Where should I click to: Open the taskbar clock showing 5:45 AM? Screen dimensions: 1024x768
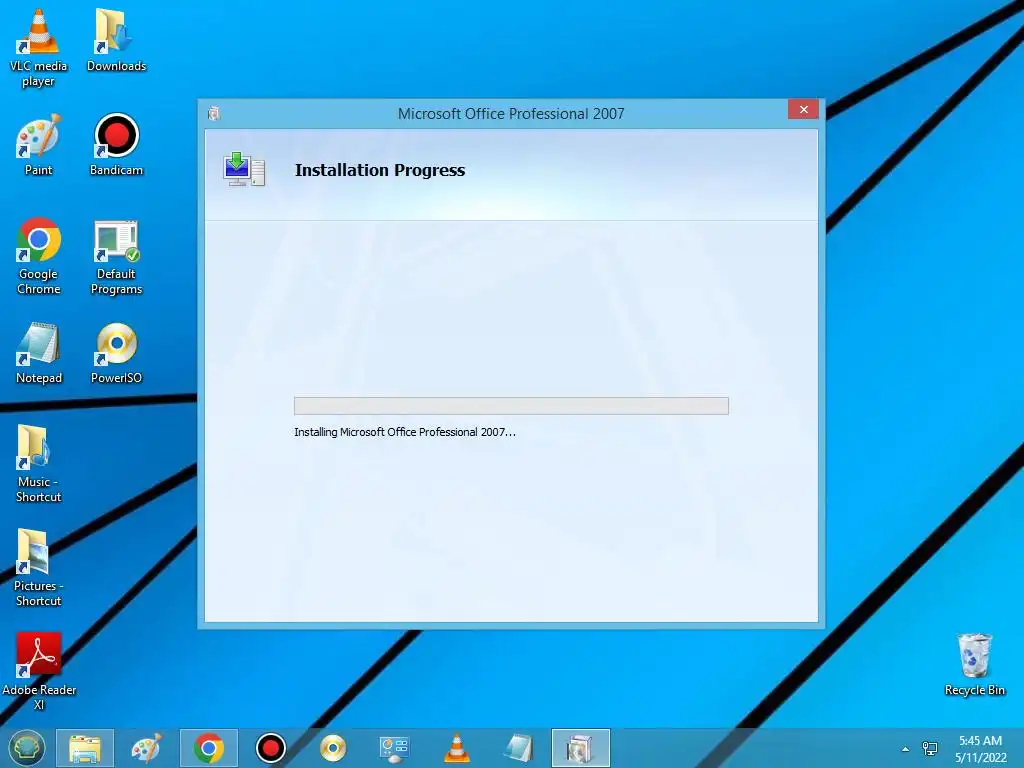pyautogui.click(x=980, y=749)
